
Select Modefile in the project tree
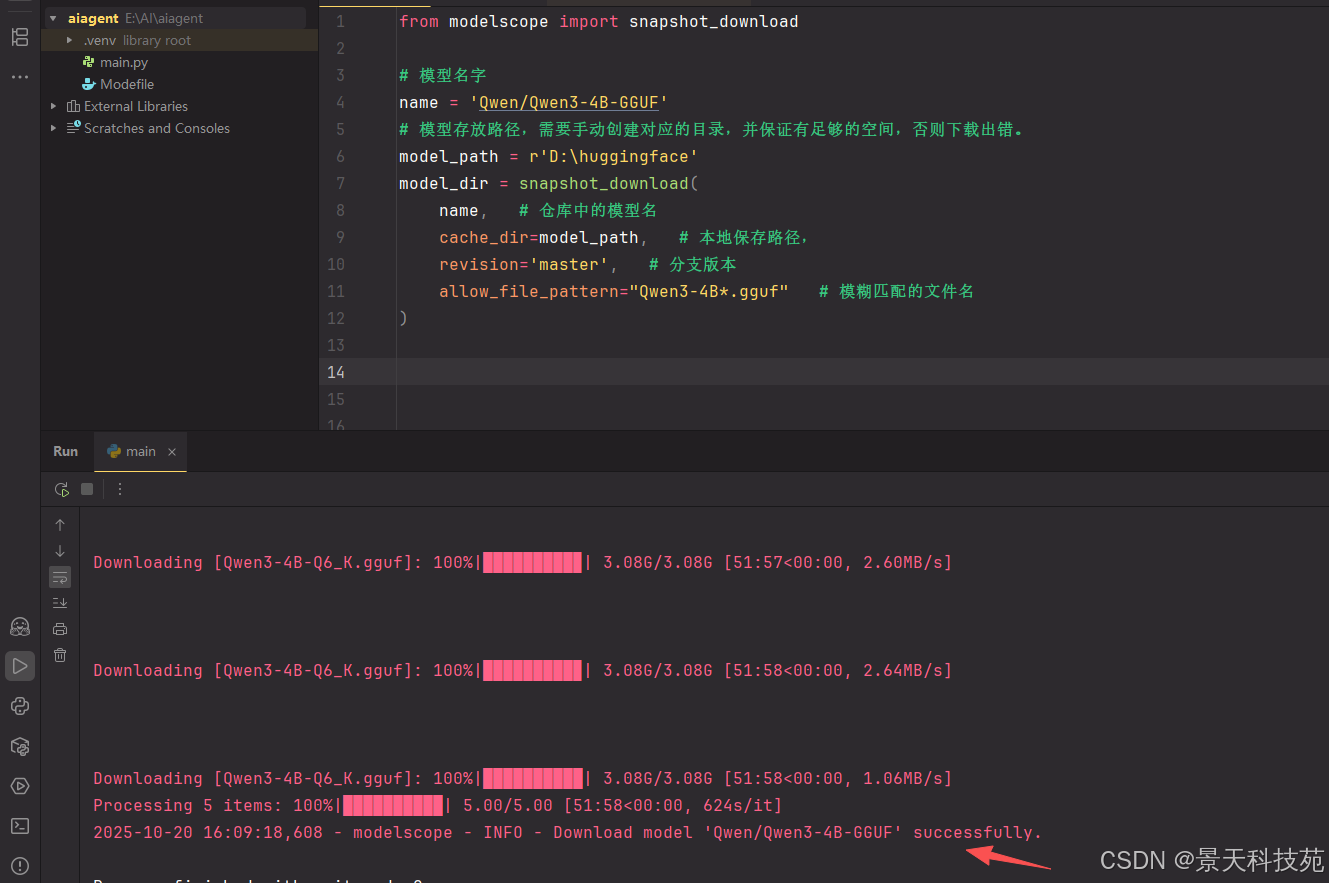[x=127, y=84]
